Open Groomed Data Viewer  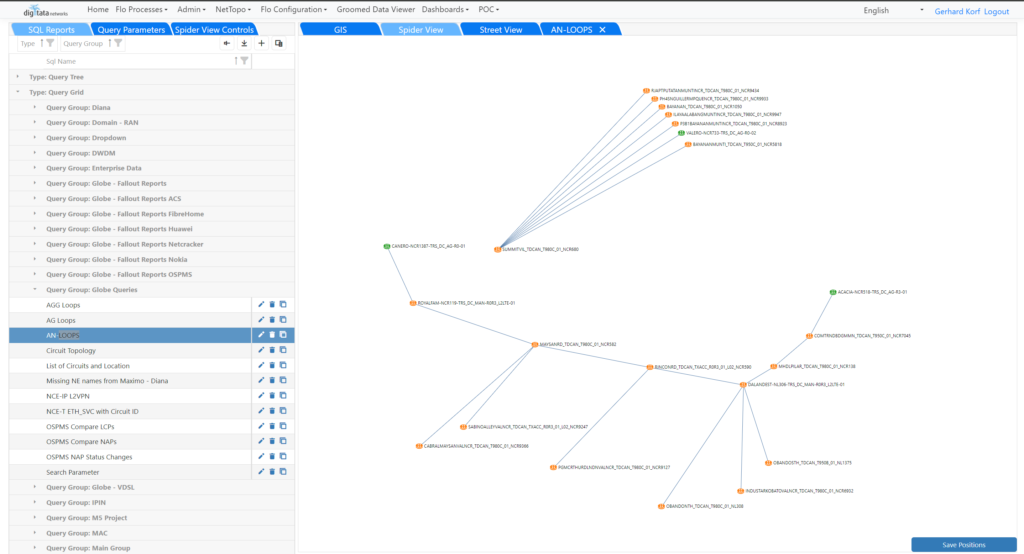tap(376, 9)
